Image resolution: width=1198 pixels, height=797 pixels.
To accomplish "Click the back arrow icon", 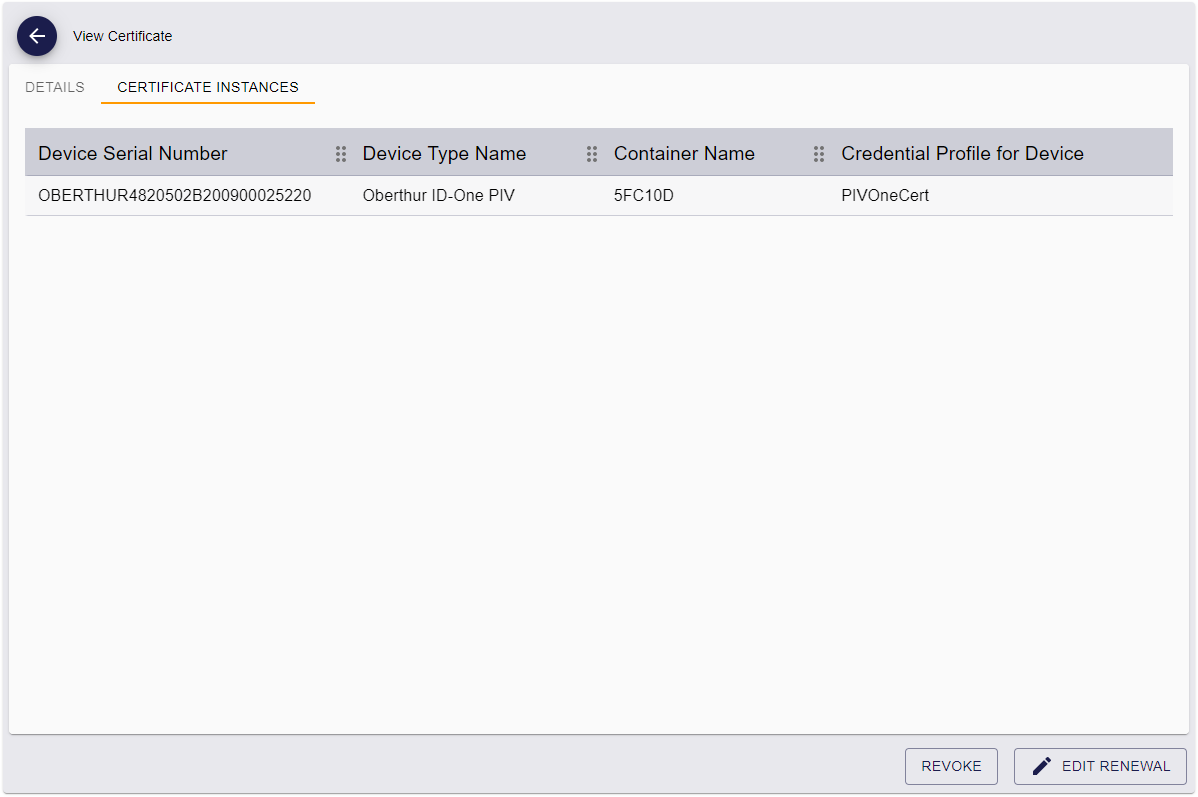I will [x=37, y=36].
